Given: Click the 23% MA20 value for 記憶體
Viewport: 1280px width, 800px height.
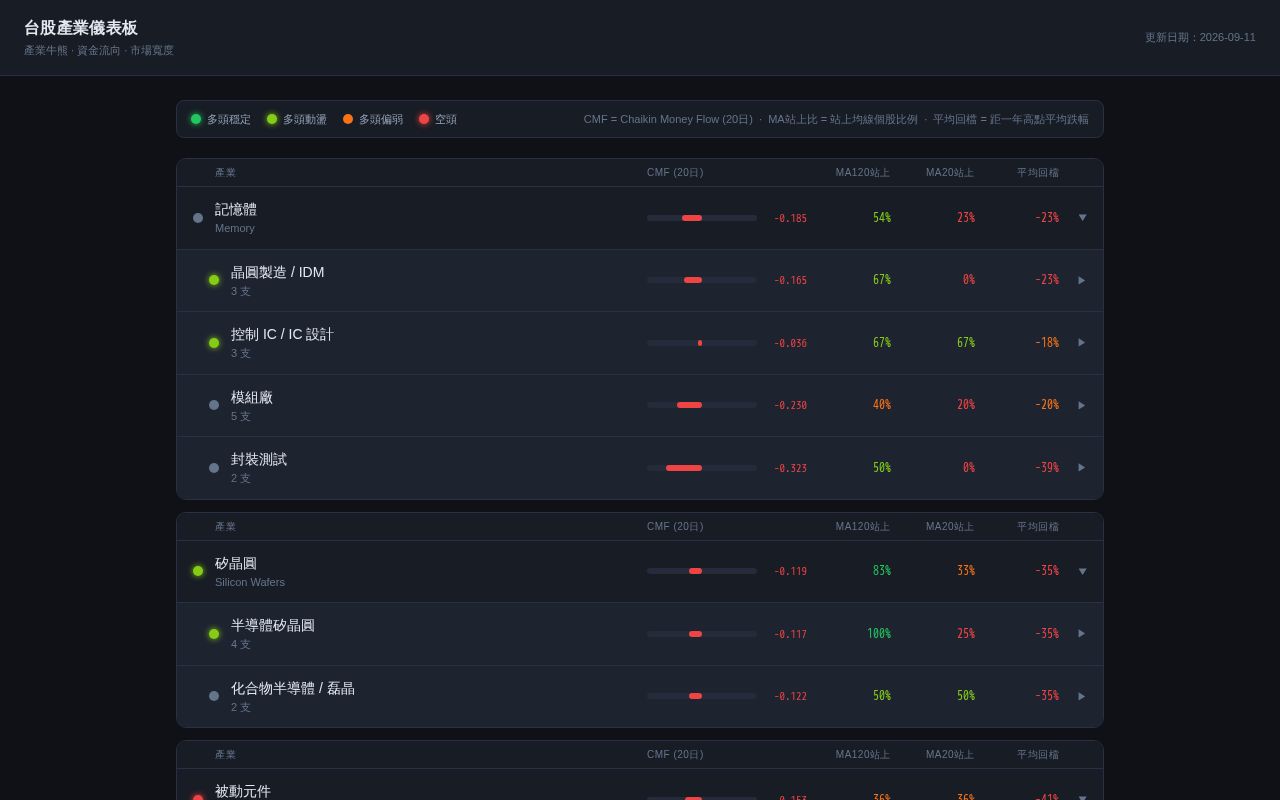Looking at the screenshot, I should point(966,218).
